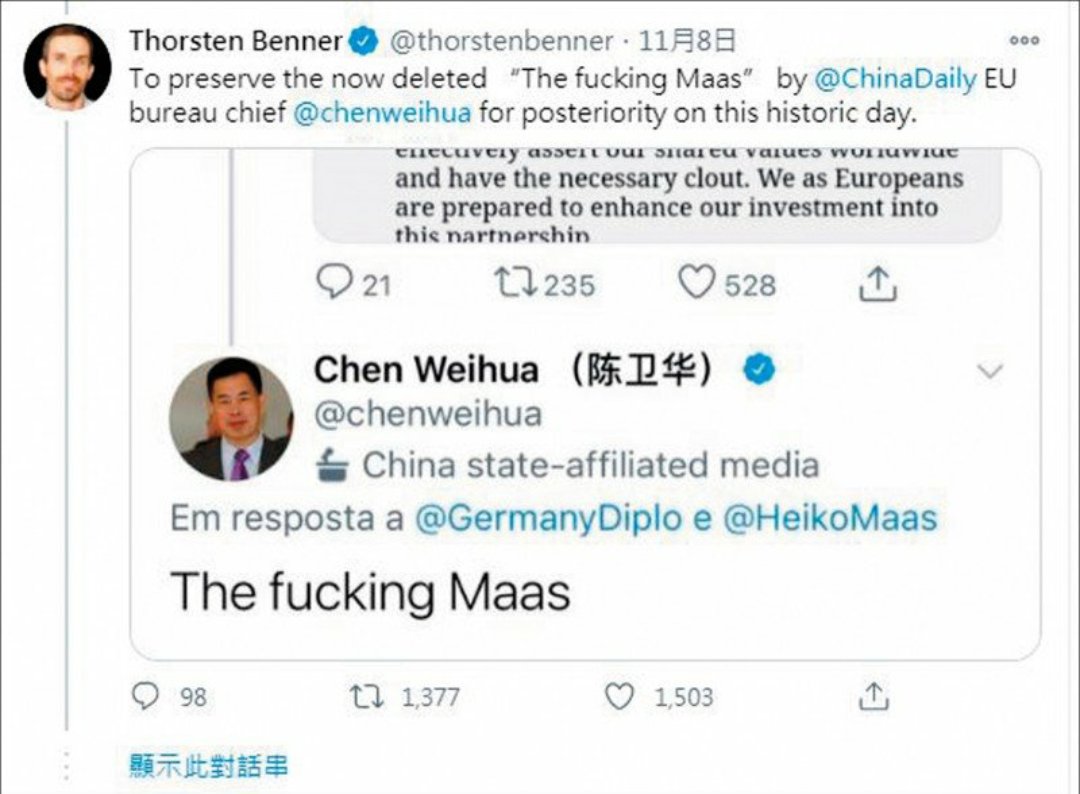Viewport: 1080px width, 794px height.
Task: Show this thread via 顯示此對話串 link
Action: [x=209, y=766]
